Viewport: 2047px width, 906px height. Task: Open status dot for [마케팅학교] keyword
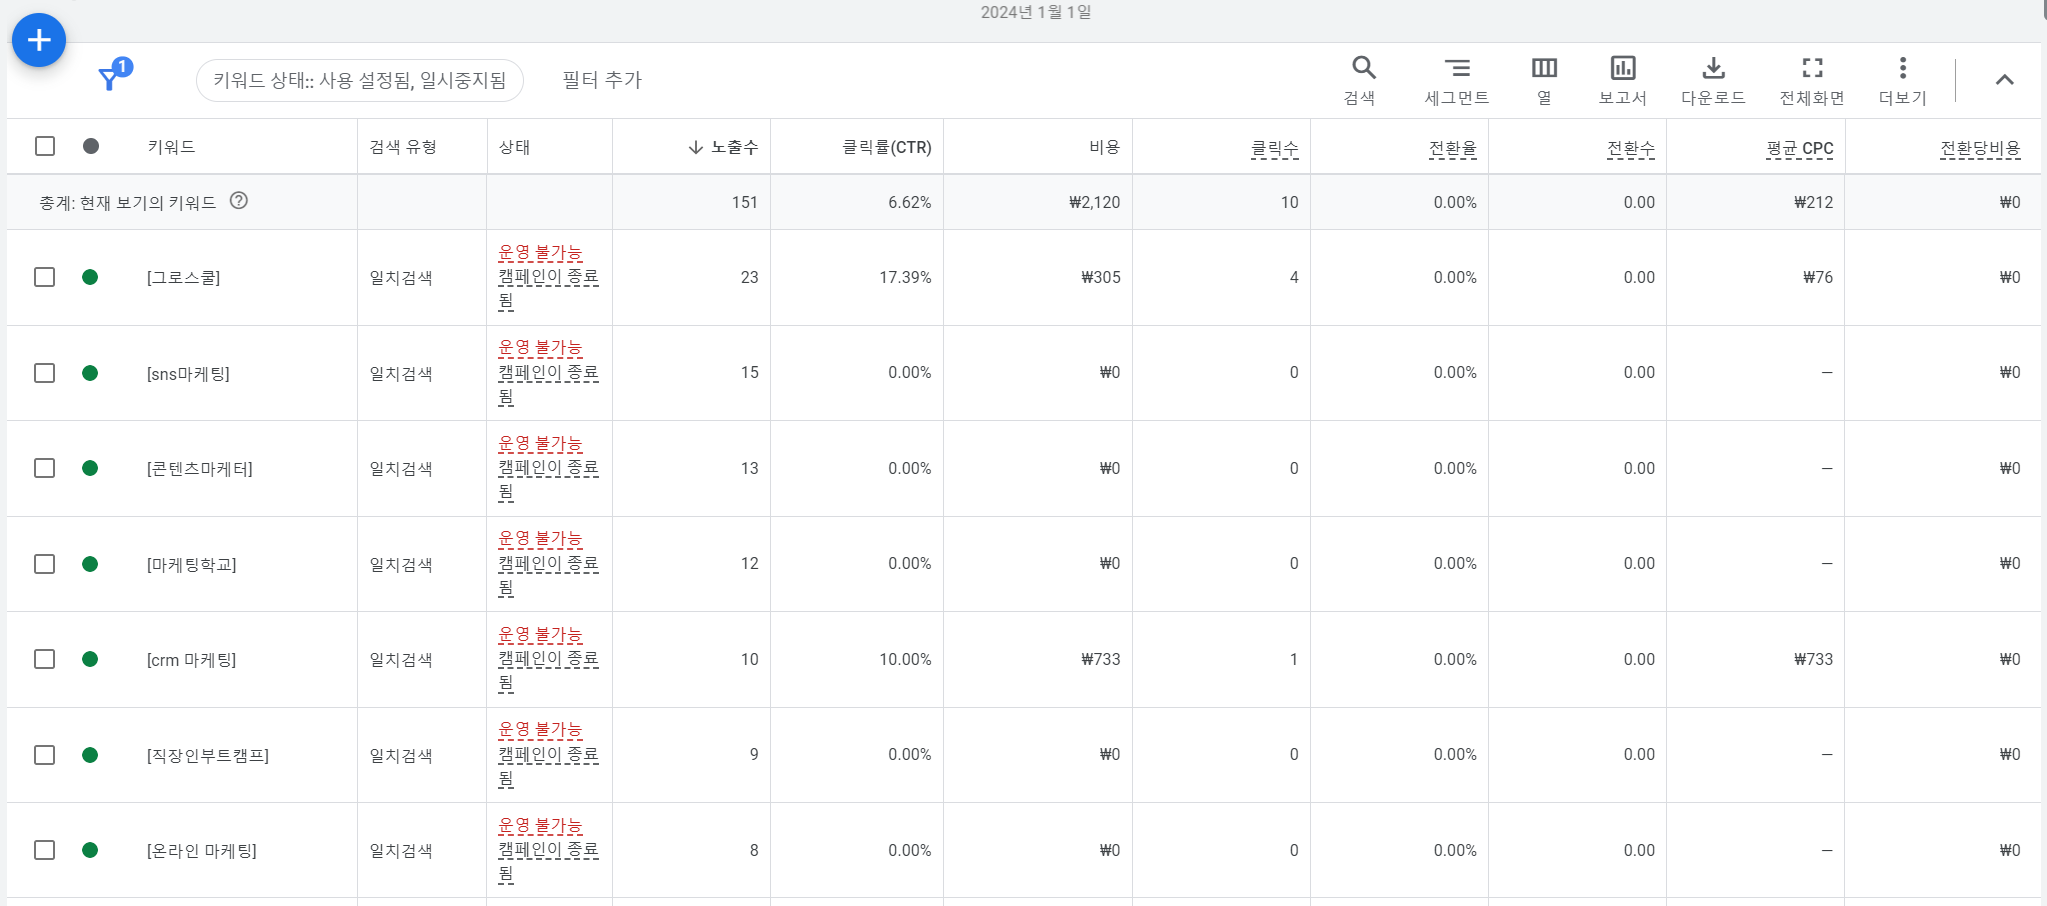tap(90, 564)
